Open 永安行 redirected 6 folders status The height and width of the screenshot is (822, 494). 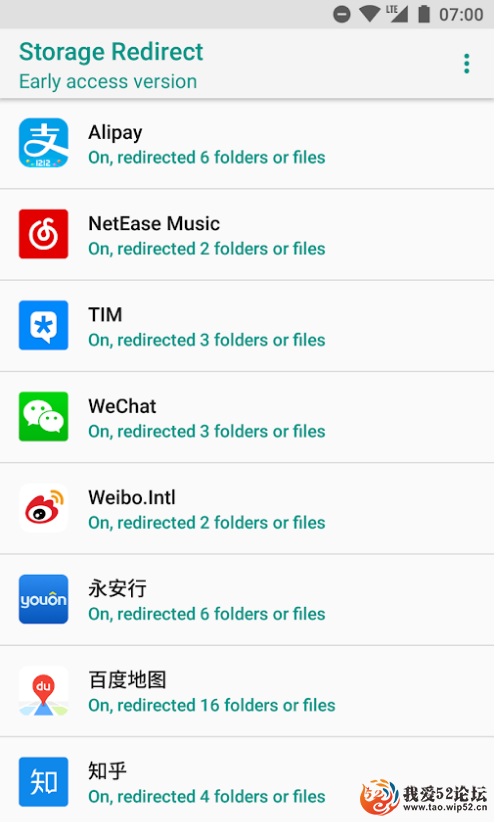[x=207, y=614]
